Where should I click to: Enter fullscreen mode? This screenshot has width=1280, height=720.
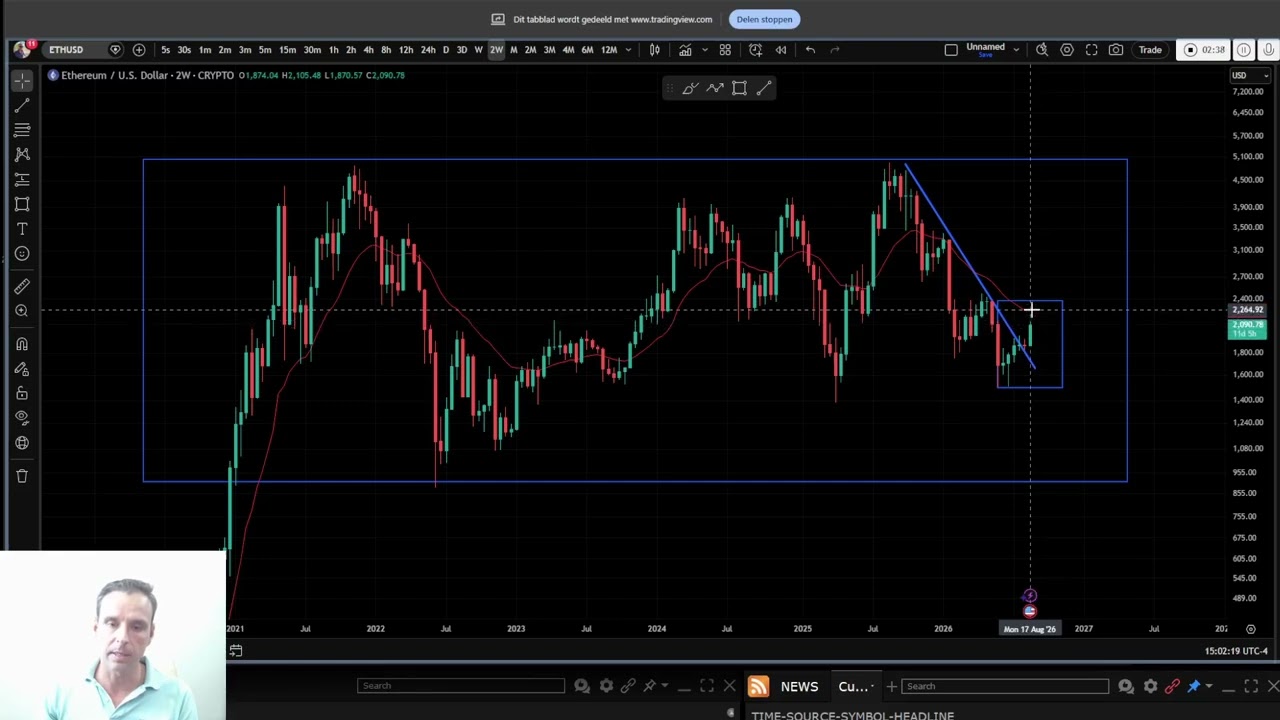(x=1092, y=50)
